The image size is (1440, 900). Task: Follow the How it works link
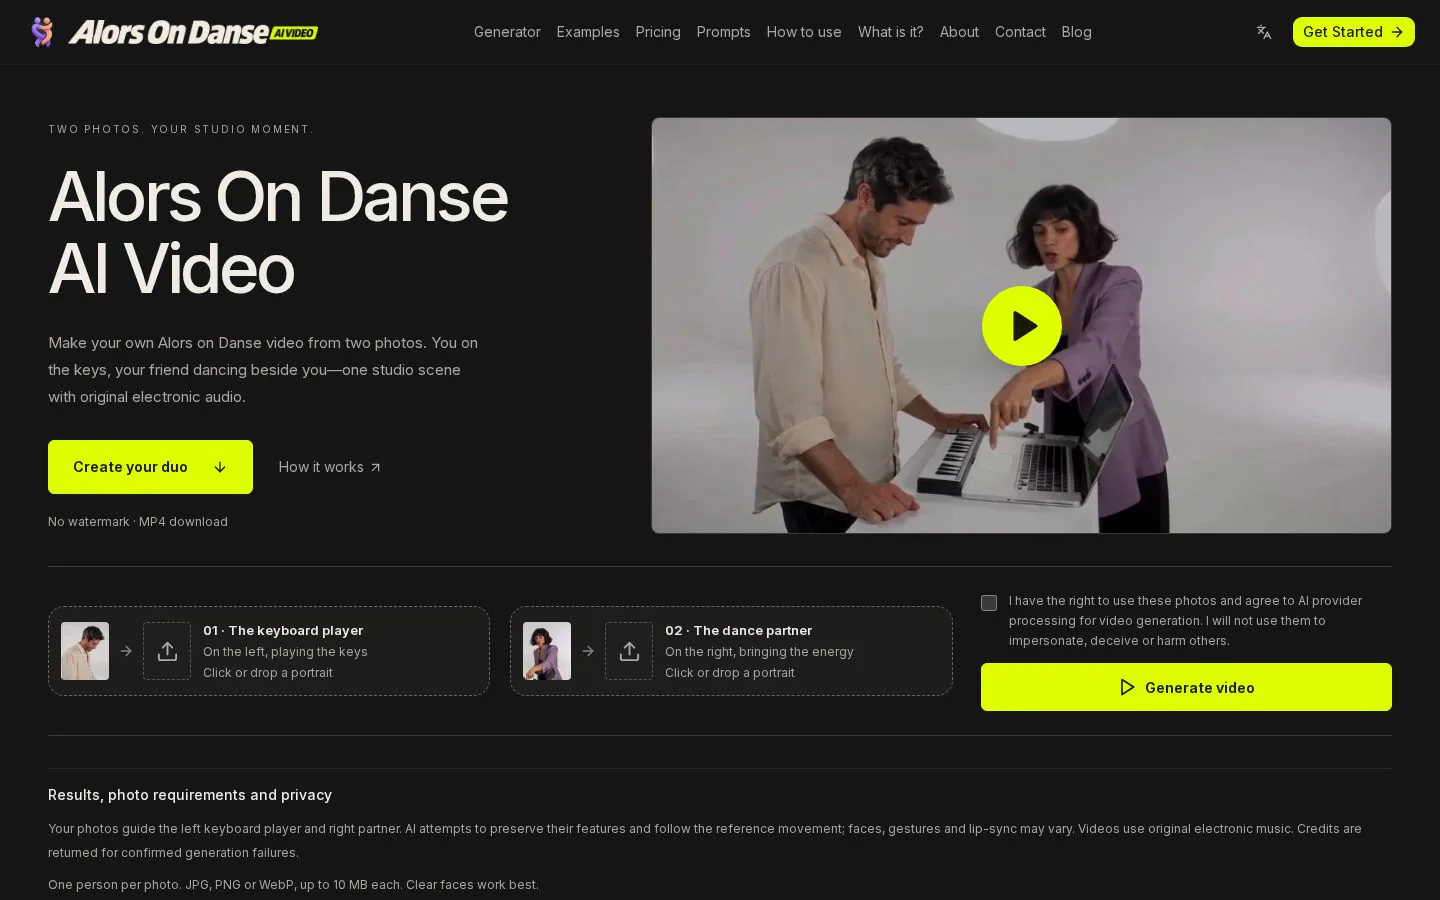tap(329, 467)
